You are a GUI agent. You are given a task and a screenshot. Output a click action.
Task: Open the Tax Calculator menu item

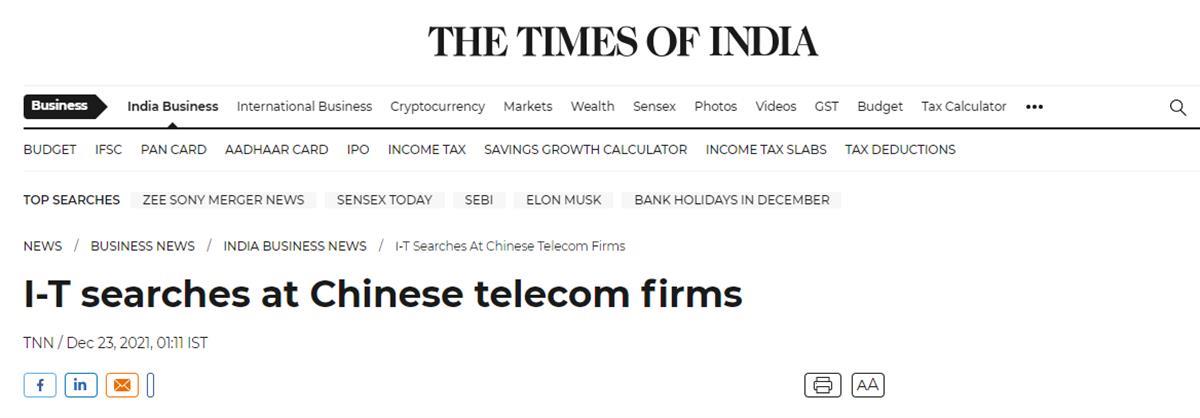point(964,106)
